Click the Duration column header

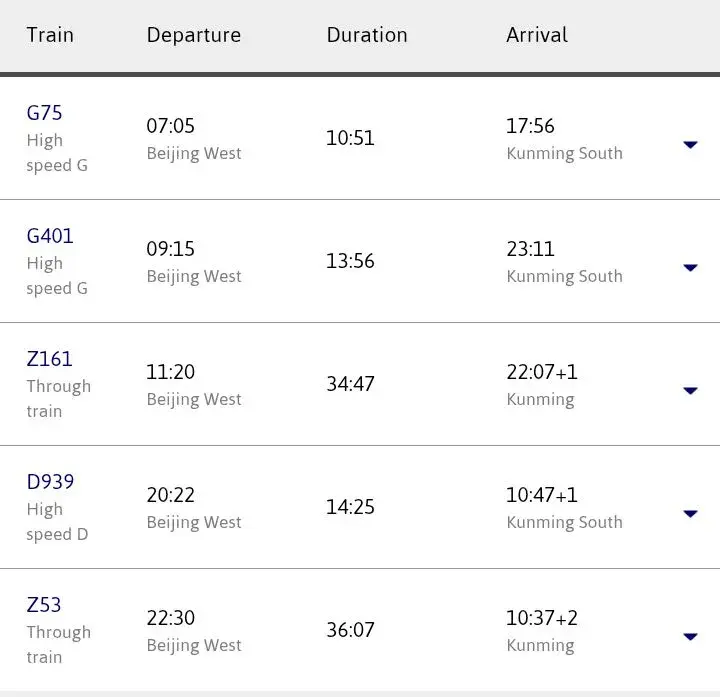click(x=367, y=35)
